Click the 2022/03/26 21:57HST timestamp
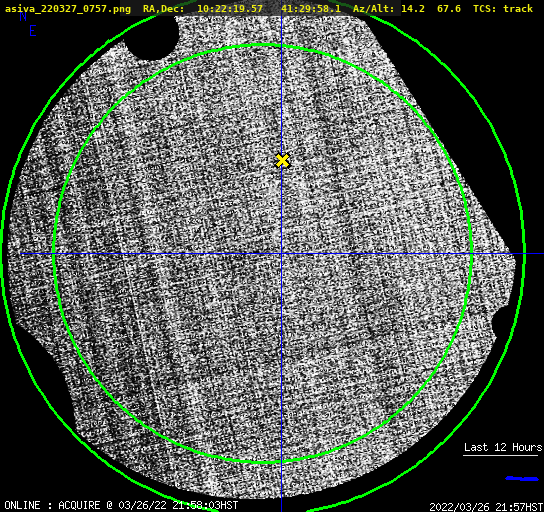Image resolution: width=544 pixels, height=512 pixels. 486,507
